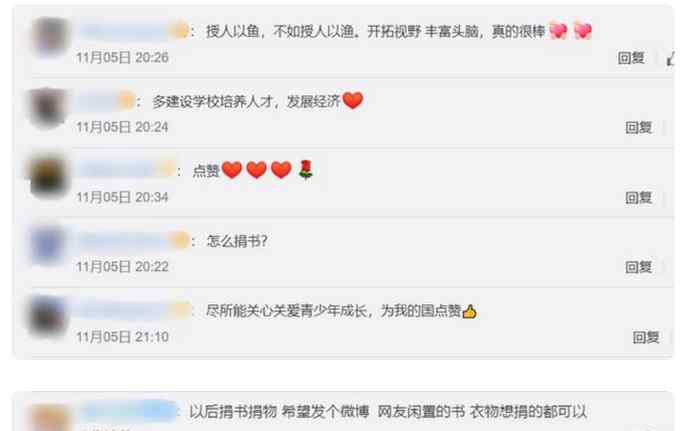Screen dimensions: 680x431
Task: Click 回复 on the 21:10 comment
Action: (x=646, y=337)
